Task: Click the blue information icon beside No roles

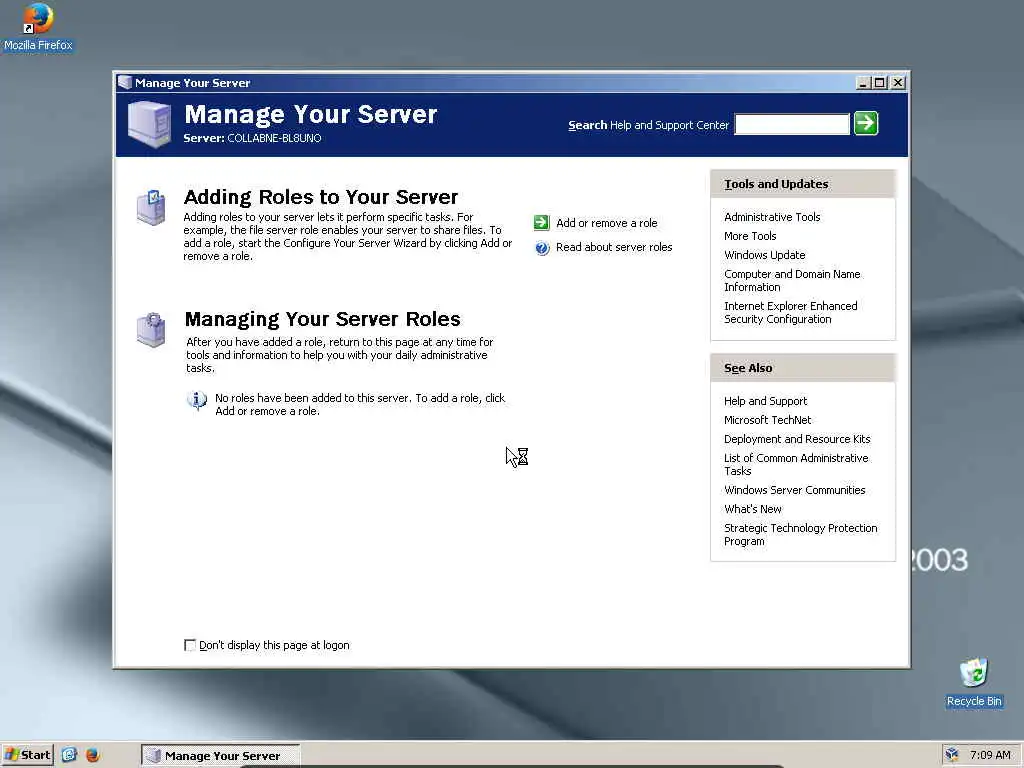Action: pyautogui.click(x=197, y=400)
